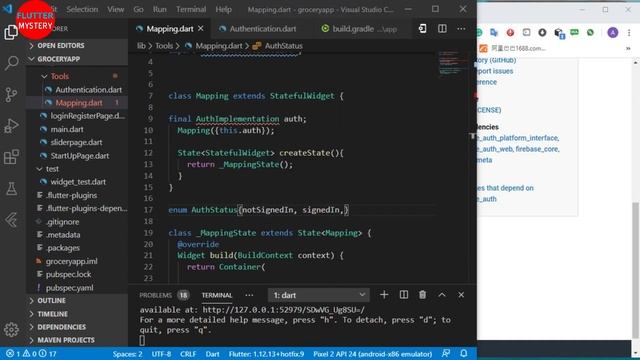This screenshot has height=360, width=640.
Task: Open the Help menu
Action: click(223, 9)
